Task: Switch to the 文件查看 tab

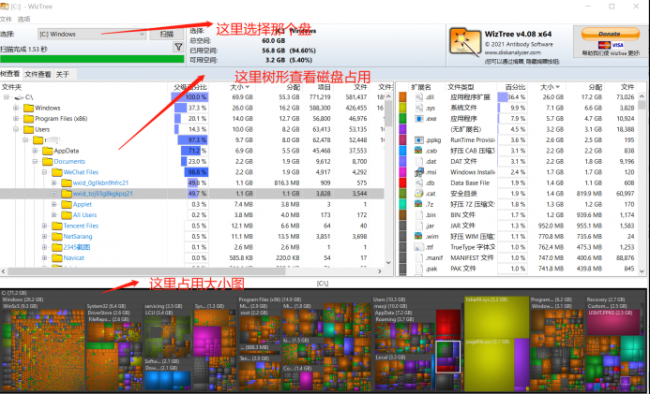Action: pyautogui.click(x=38, y=74)
